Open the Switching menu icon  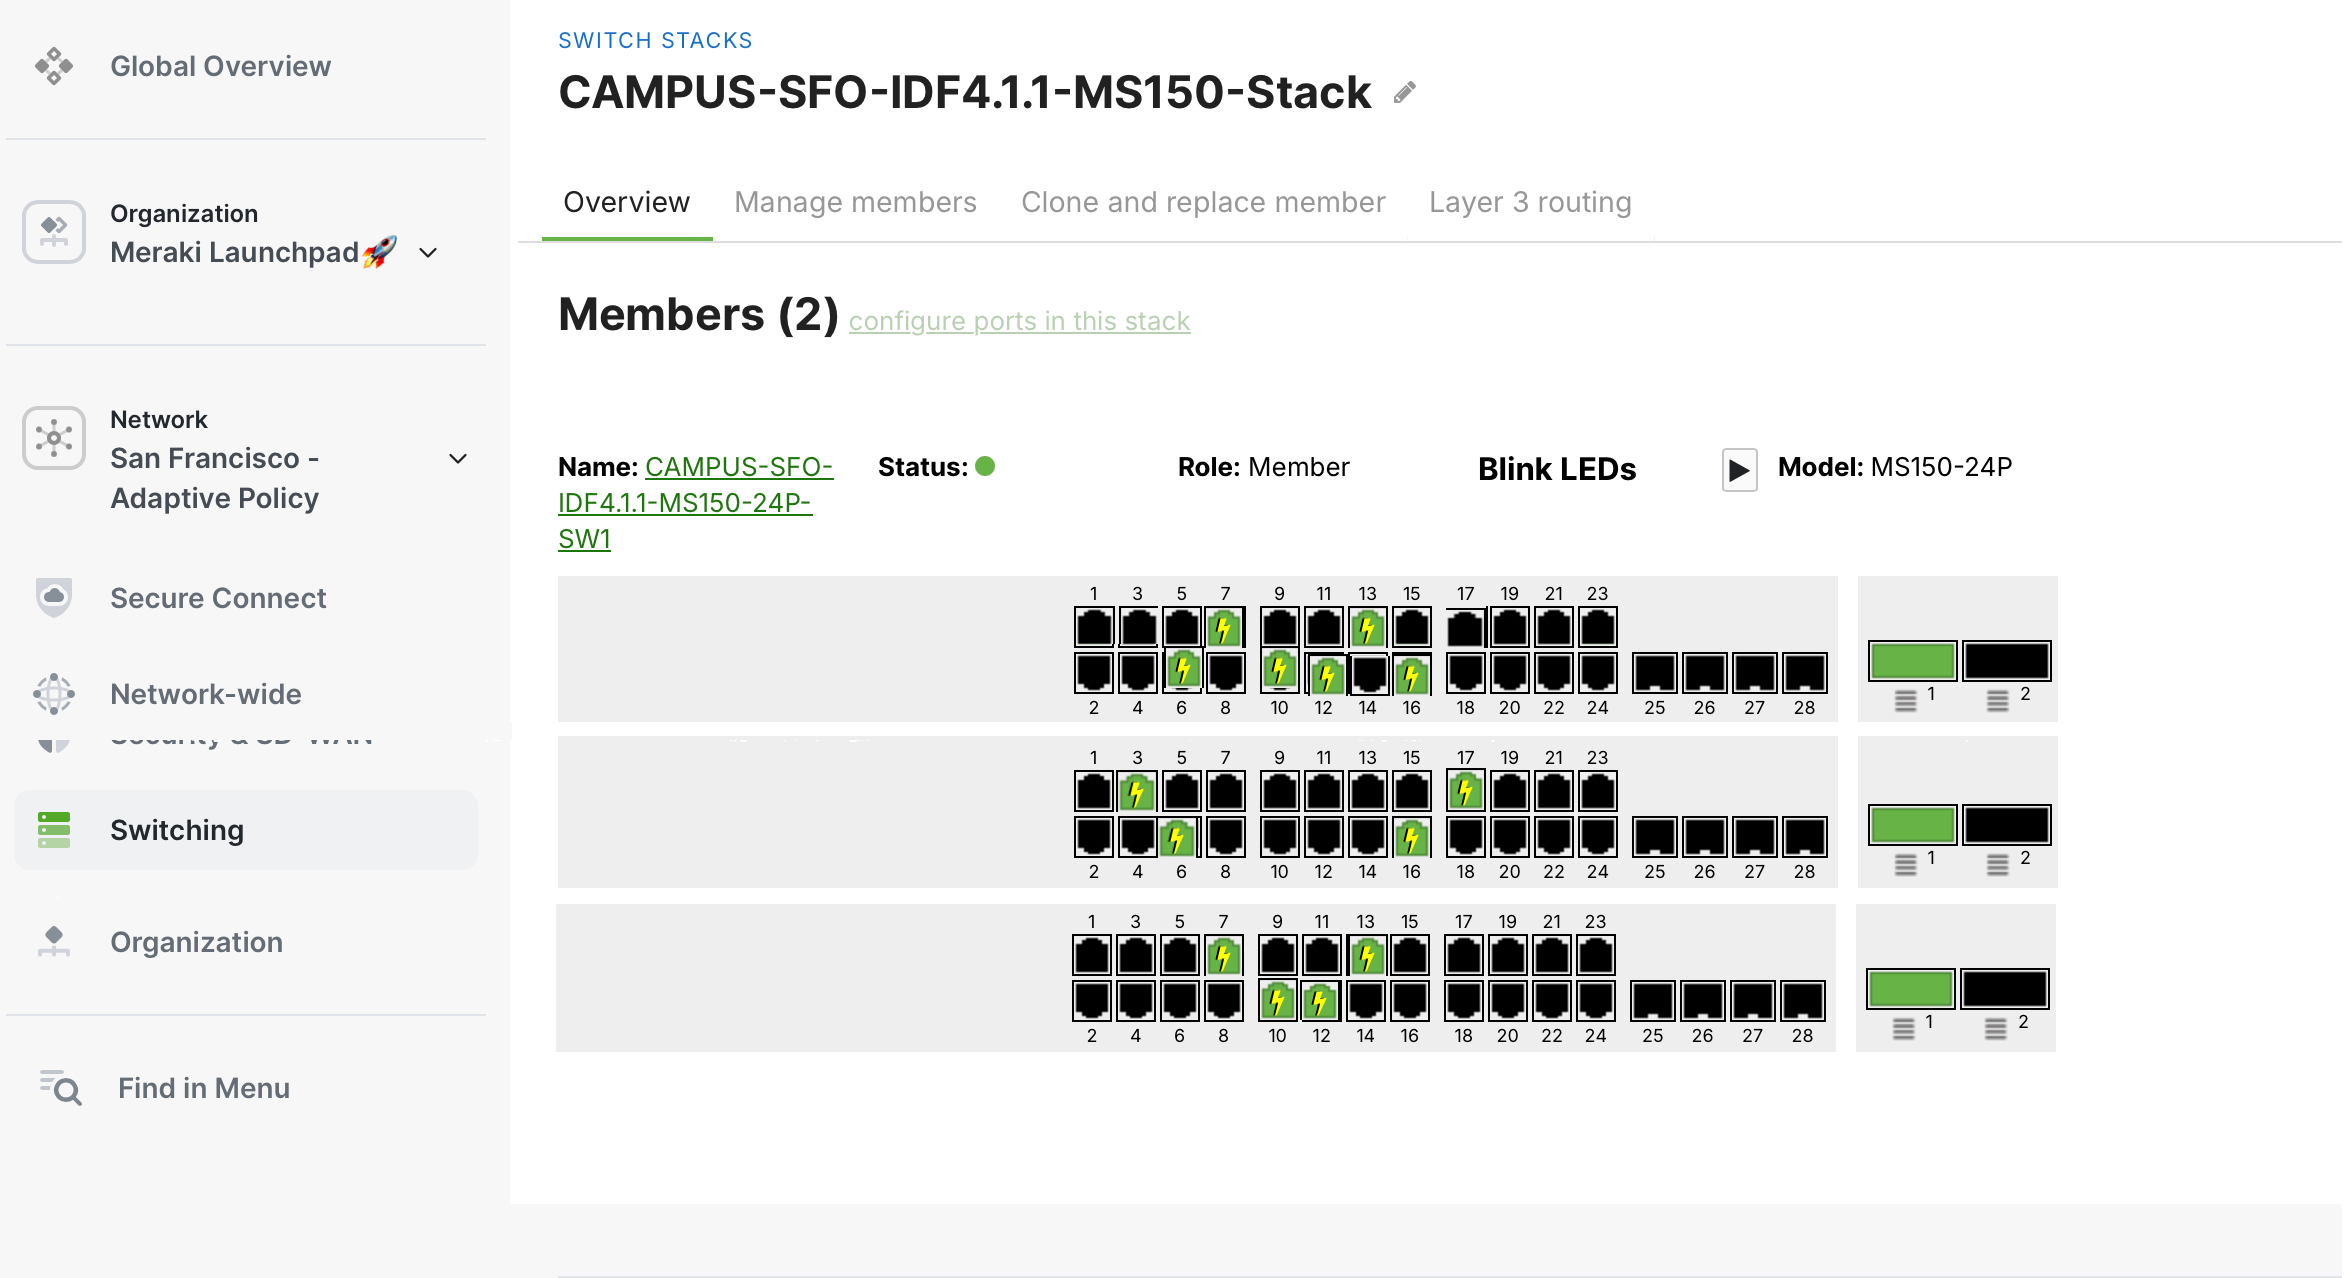tap(54, 830)
